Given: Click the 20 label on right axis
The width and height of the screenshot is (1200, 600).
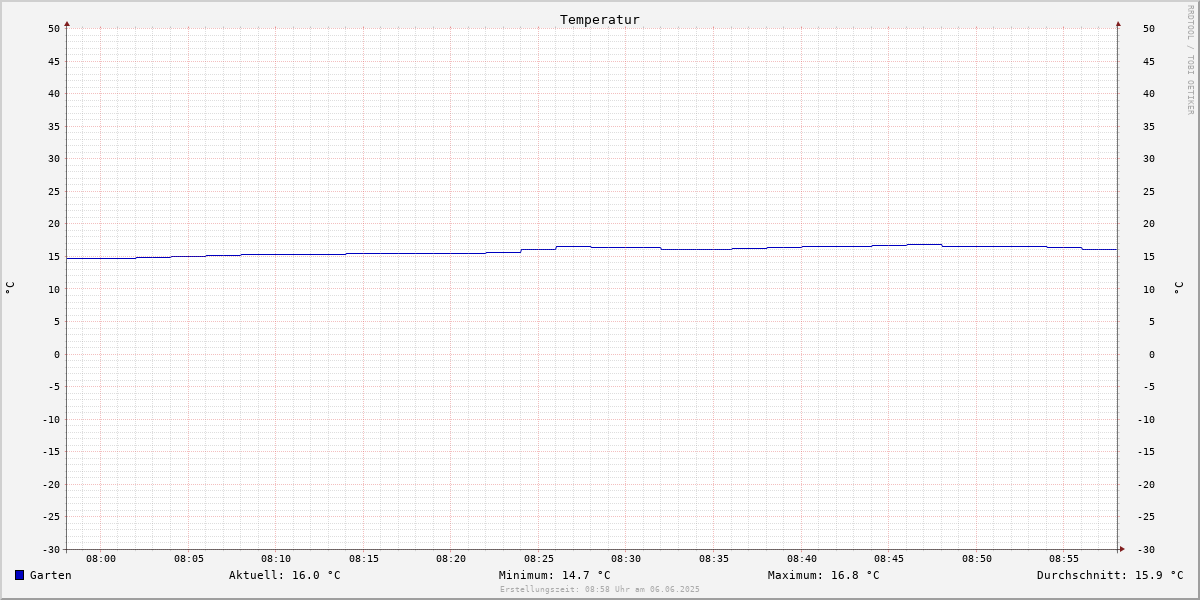Looking at the screenshot, I should point(1149,224).
